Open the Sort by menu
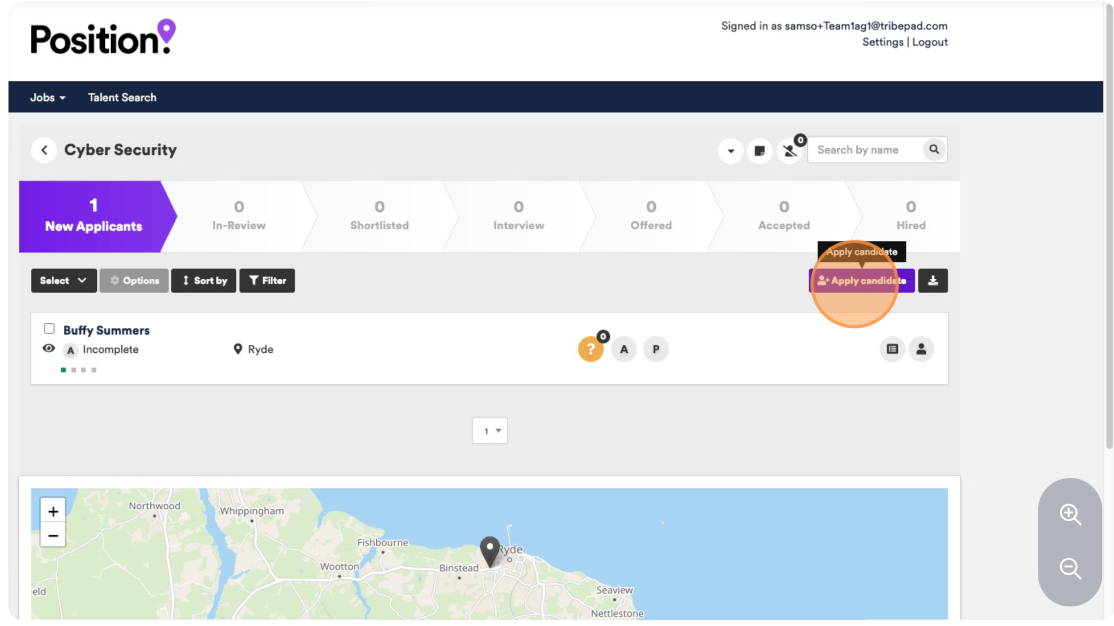Image resolution: width=1114 pixels, height=626 pixels. [204, 281]
